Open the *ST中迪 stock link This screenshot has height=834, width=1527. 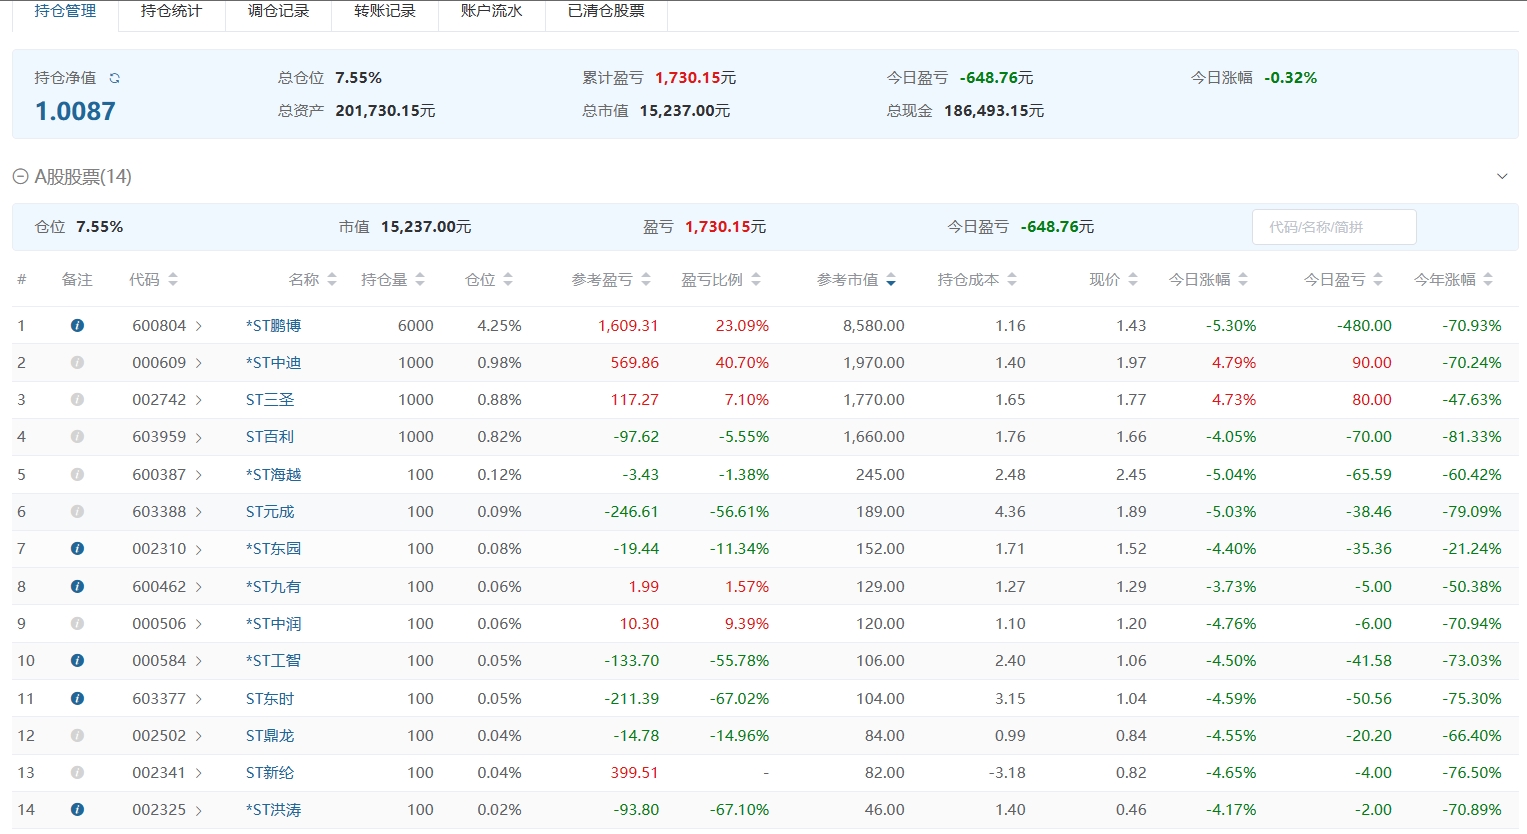point(273,363)
